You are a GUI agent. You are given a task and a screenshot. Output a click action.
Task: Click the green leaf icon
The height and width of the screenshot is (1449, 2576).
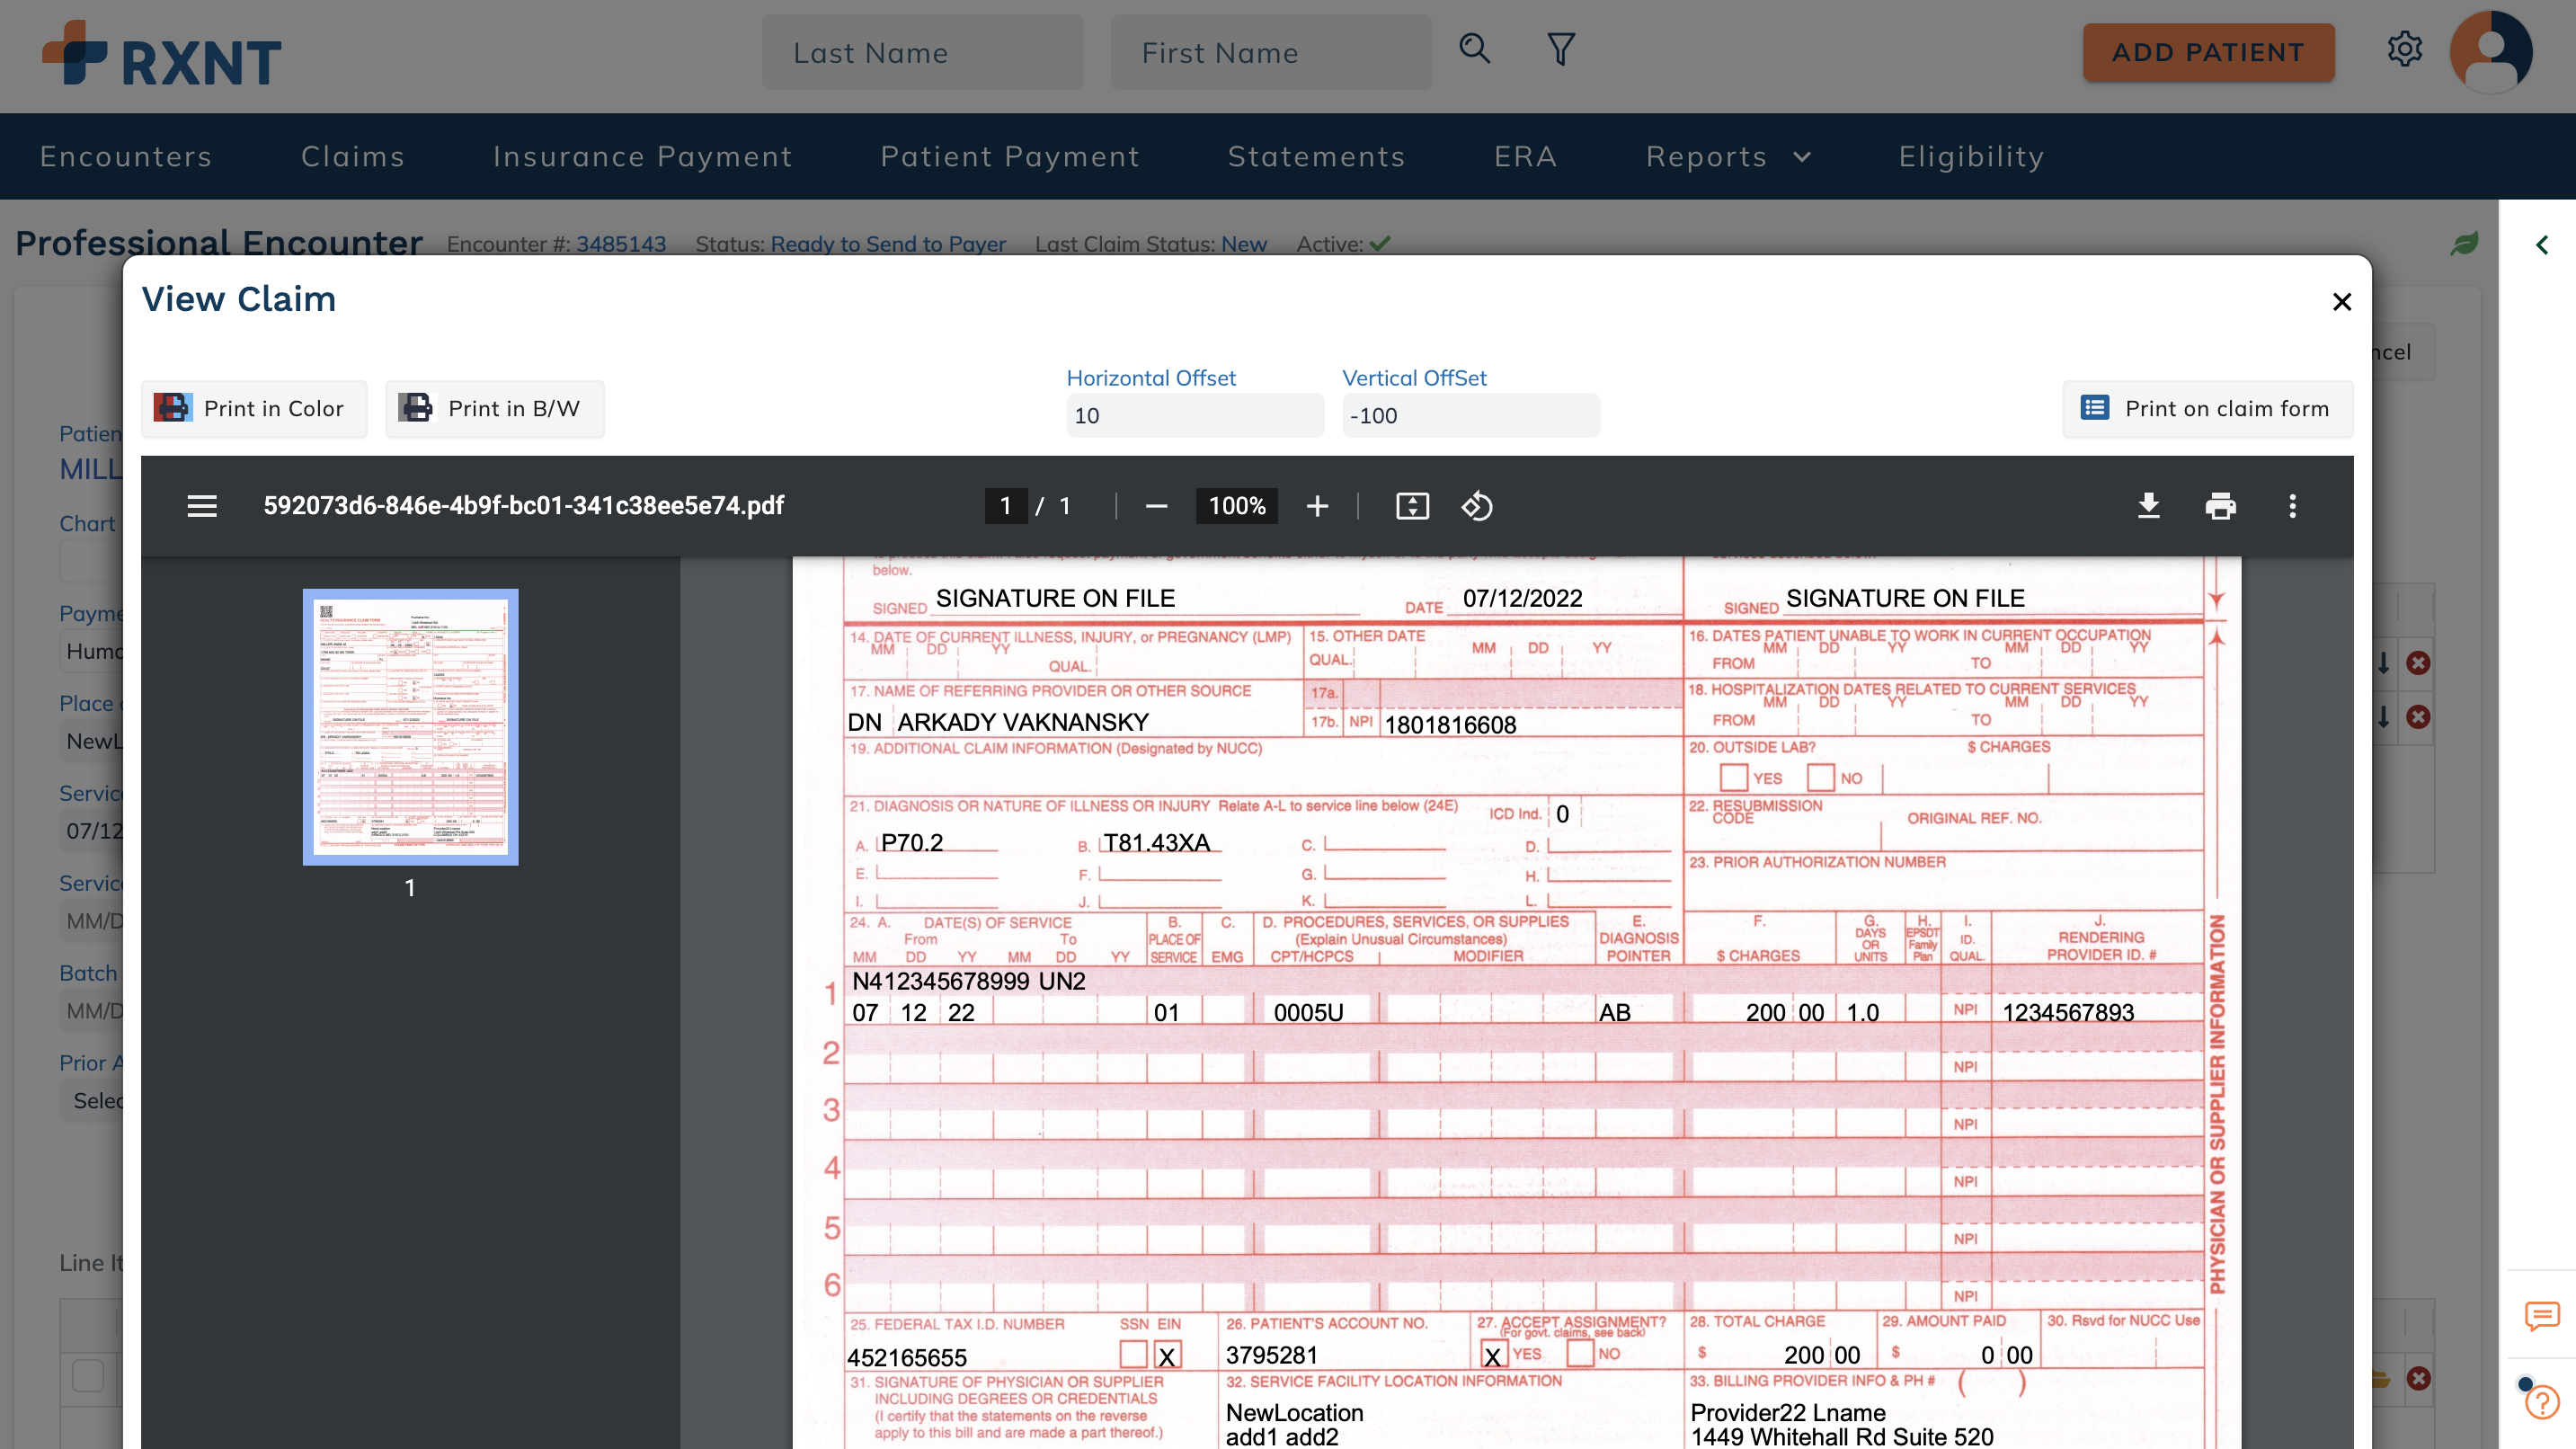2464,243
